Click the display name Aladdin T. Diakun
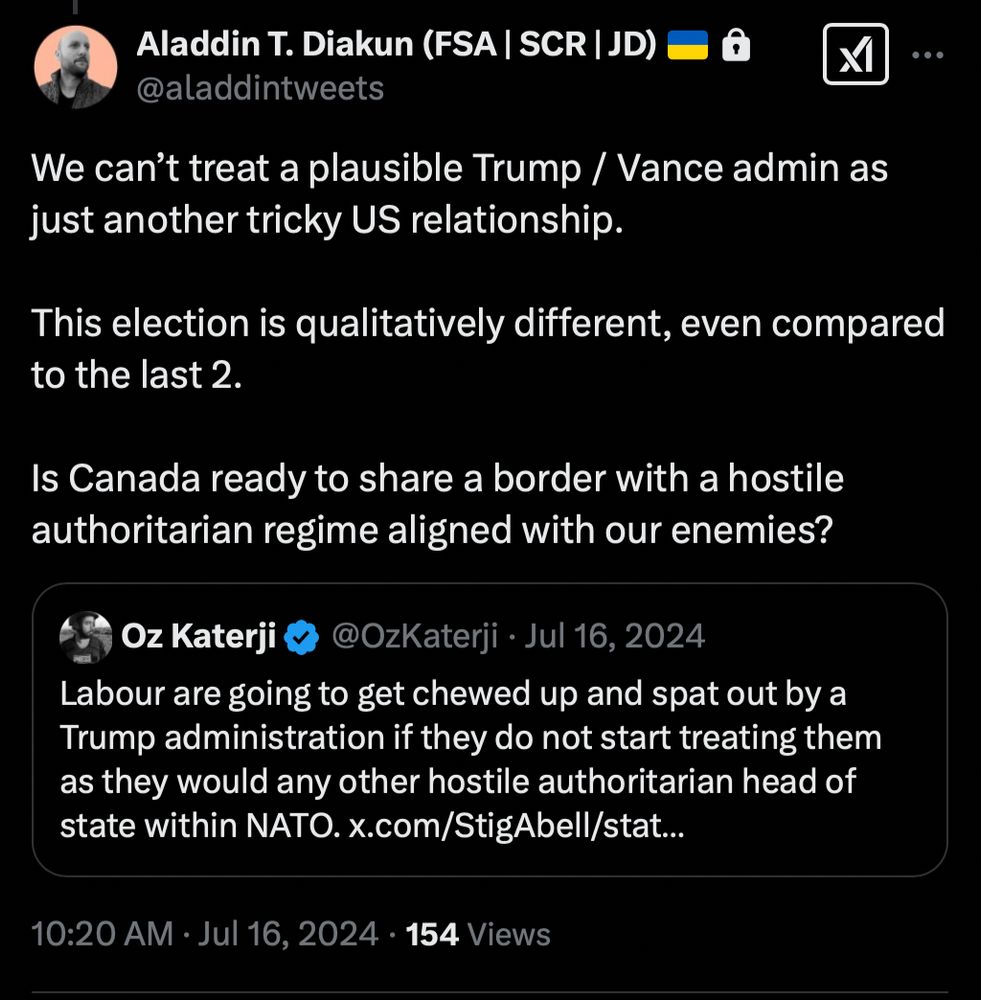981x1000 pixels. (x=396, y=44)
